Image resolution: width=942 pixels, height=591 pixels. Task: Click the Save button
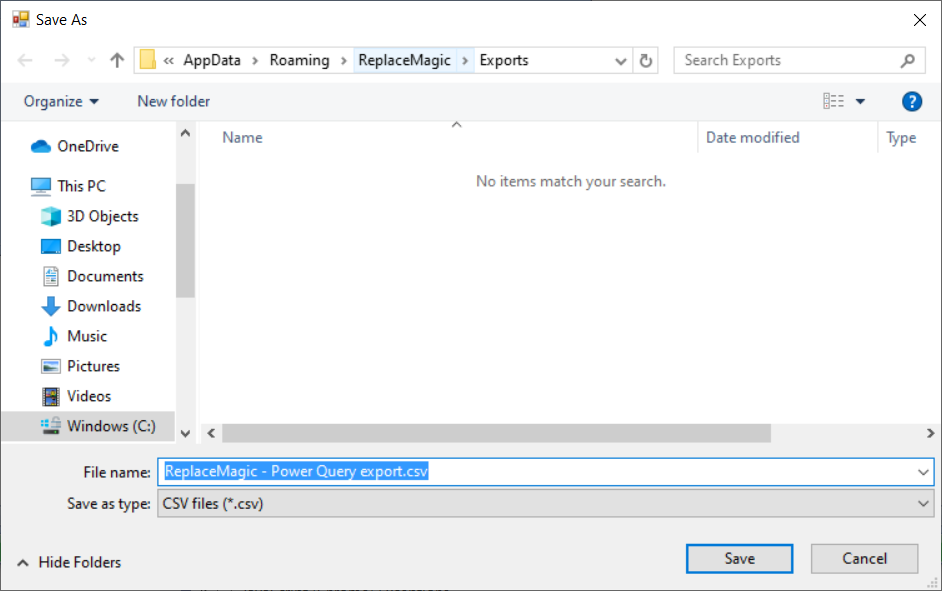point(739,558)
